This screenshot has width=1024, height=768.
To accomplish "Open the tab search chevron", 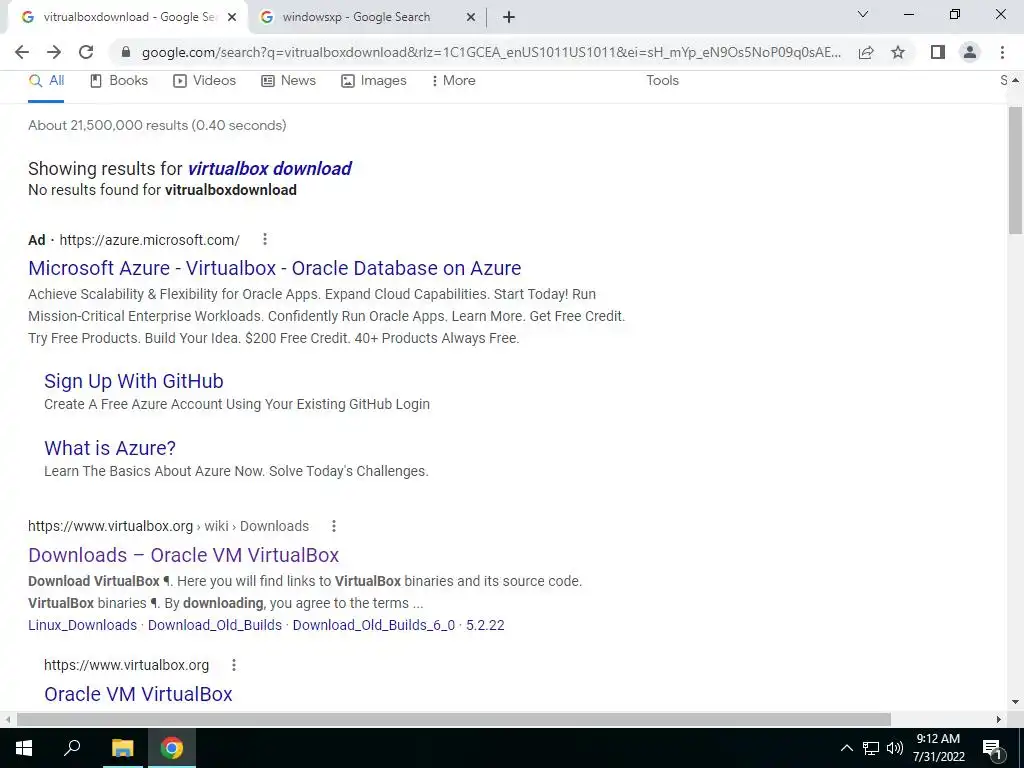I will [x=863, y=14].
